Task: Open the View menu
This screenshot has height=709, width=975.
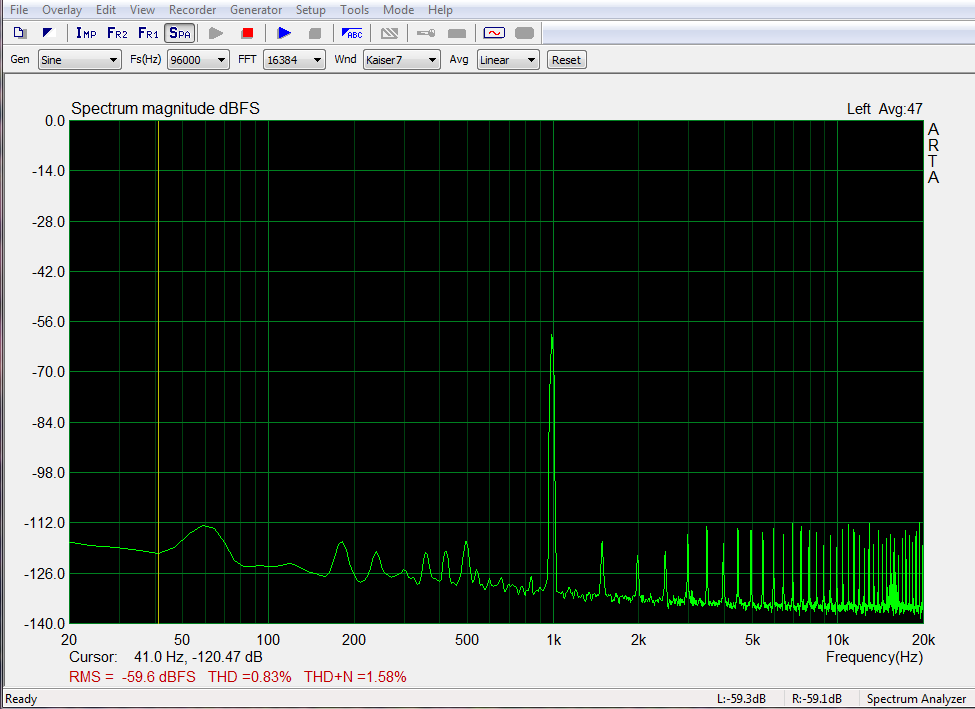Action: point(142,10)
